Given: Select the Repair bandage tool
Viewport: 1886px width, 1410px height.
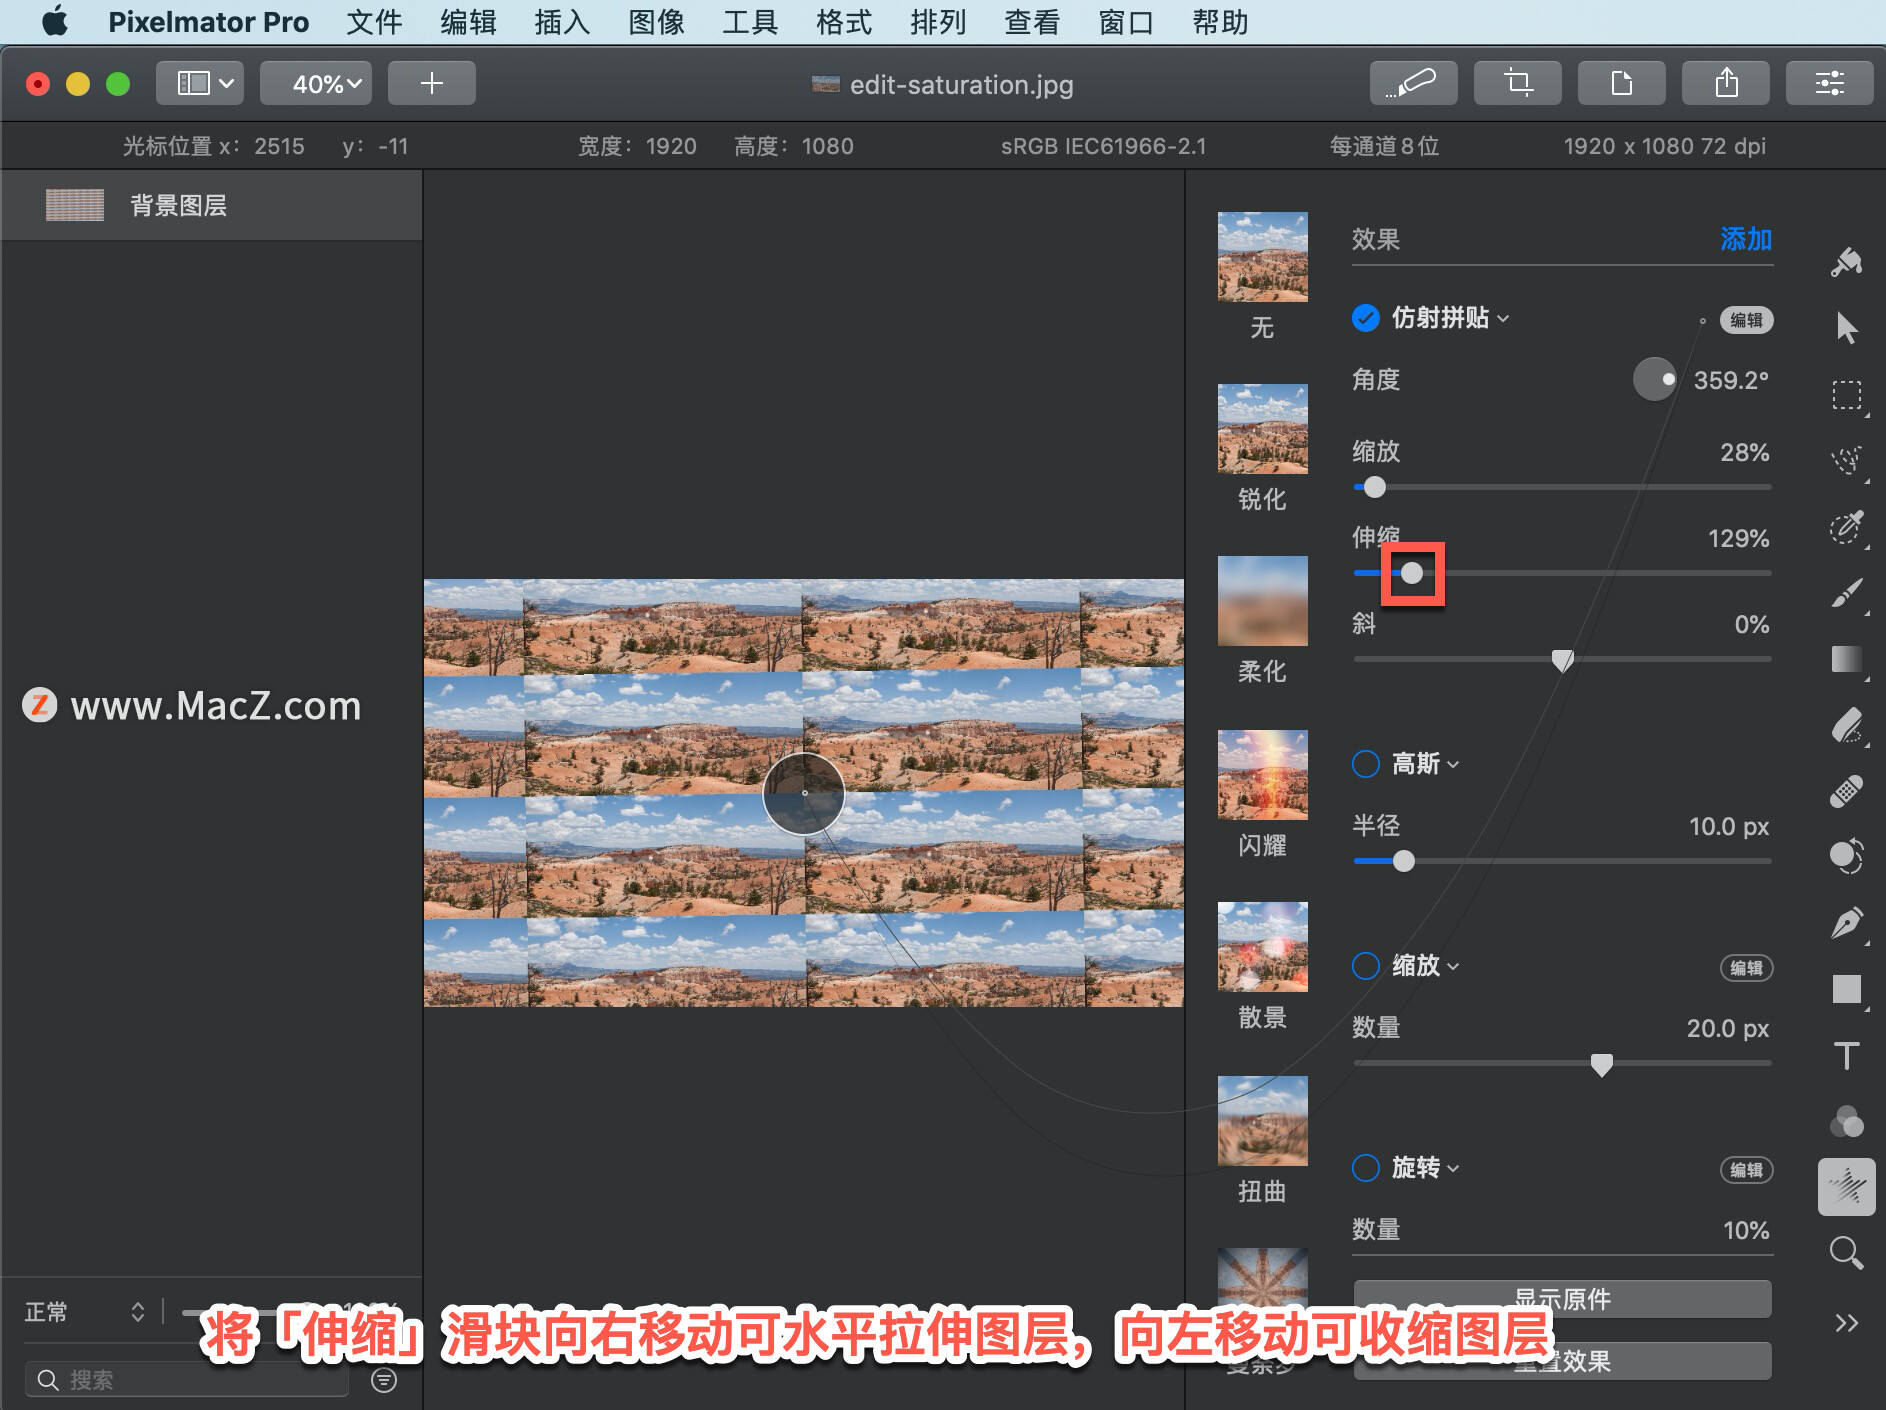Looking at the screenshot, I should click(1846, 791).
